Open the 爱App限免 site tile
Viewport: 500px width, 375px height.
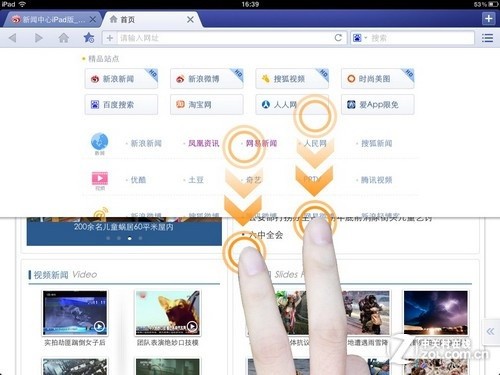tap(378, 105)
